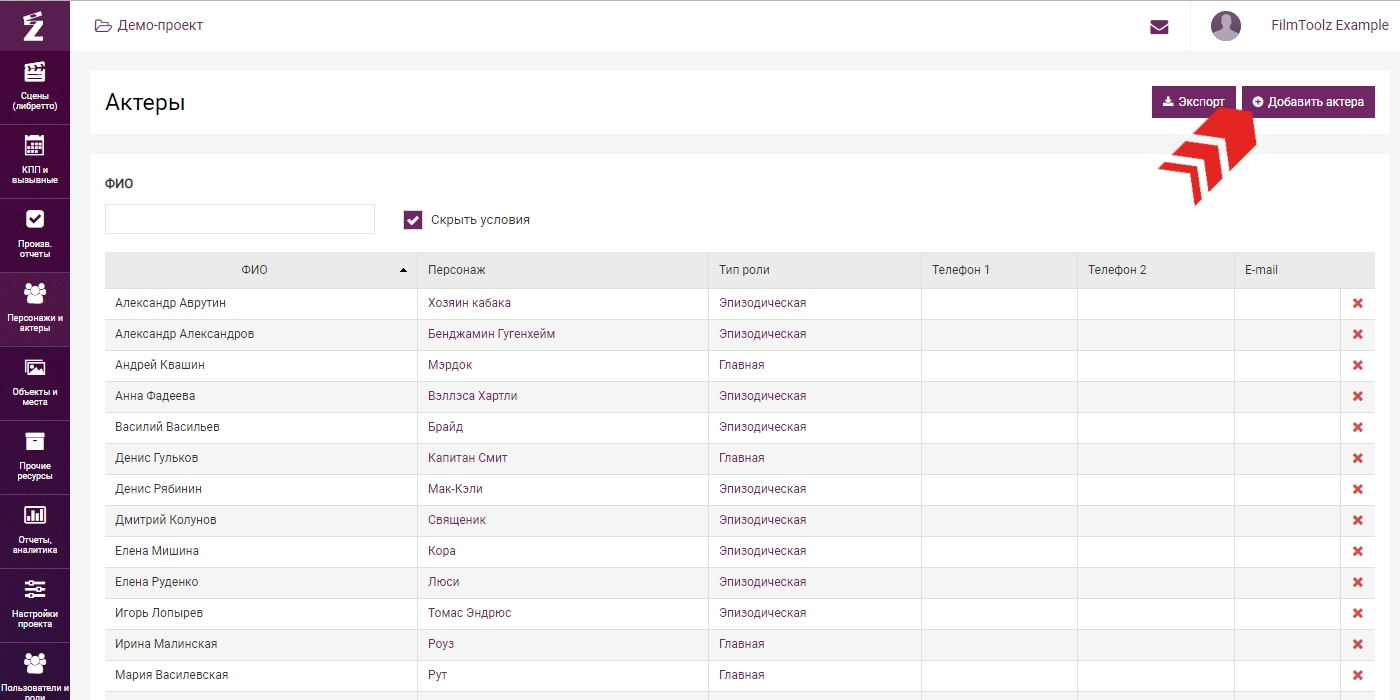Click the Экспорт button
The width and height of the screenshot is (1400, 700).
click(x=1194, y=102)
